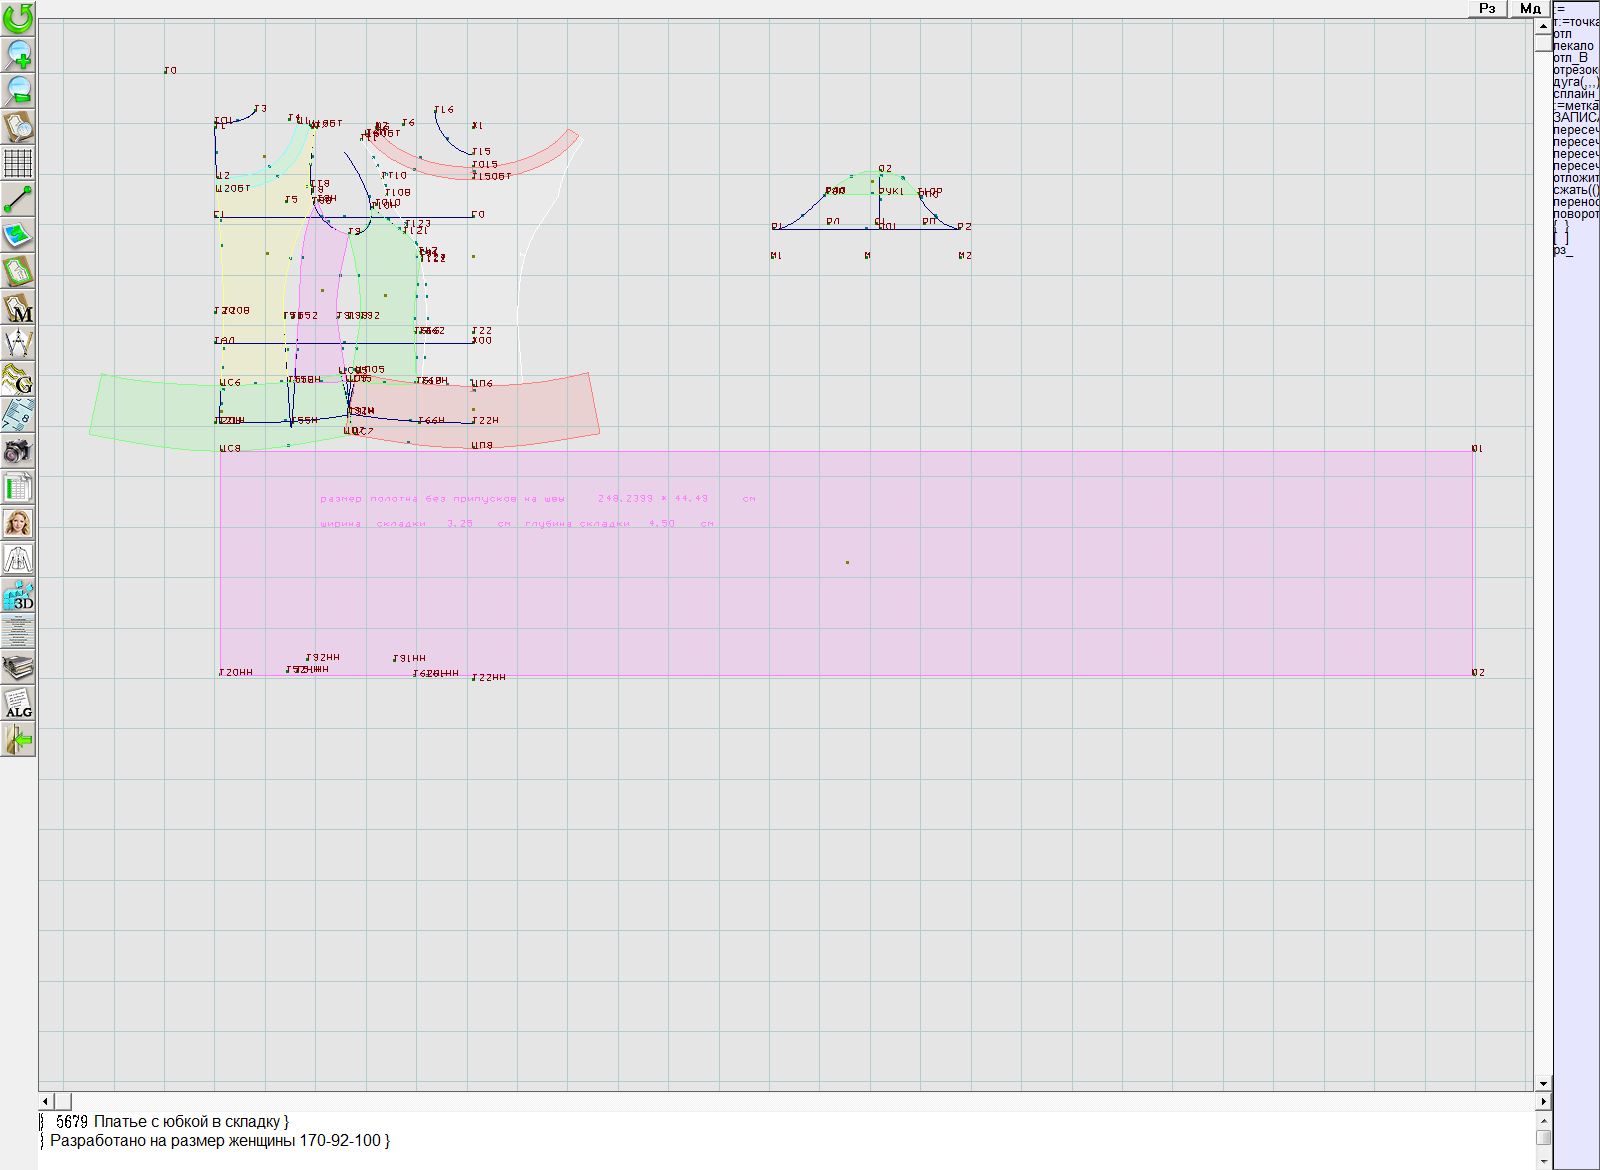1600x1170 pixels.
Task: Click the pattern with M icon
Action: (x=18, y=307)
